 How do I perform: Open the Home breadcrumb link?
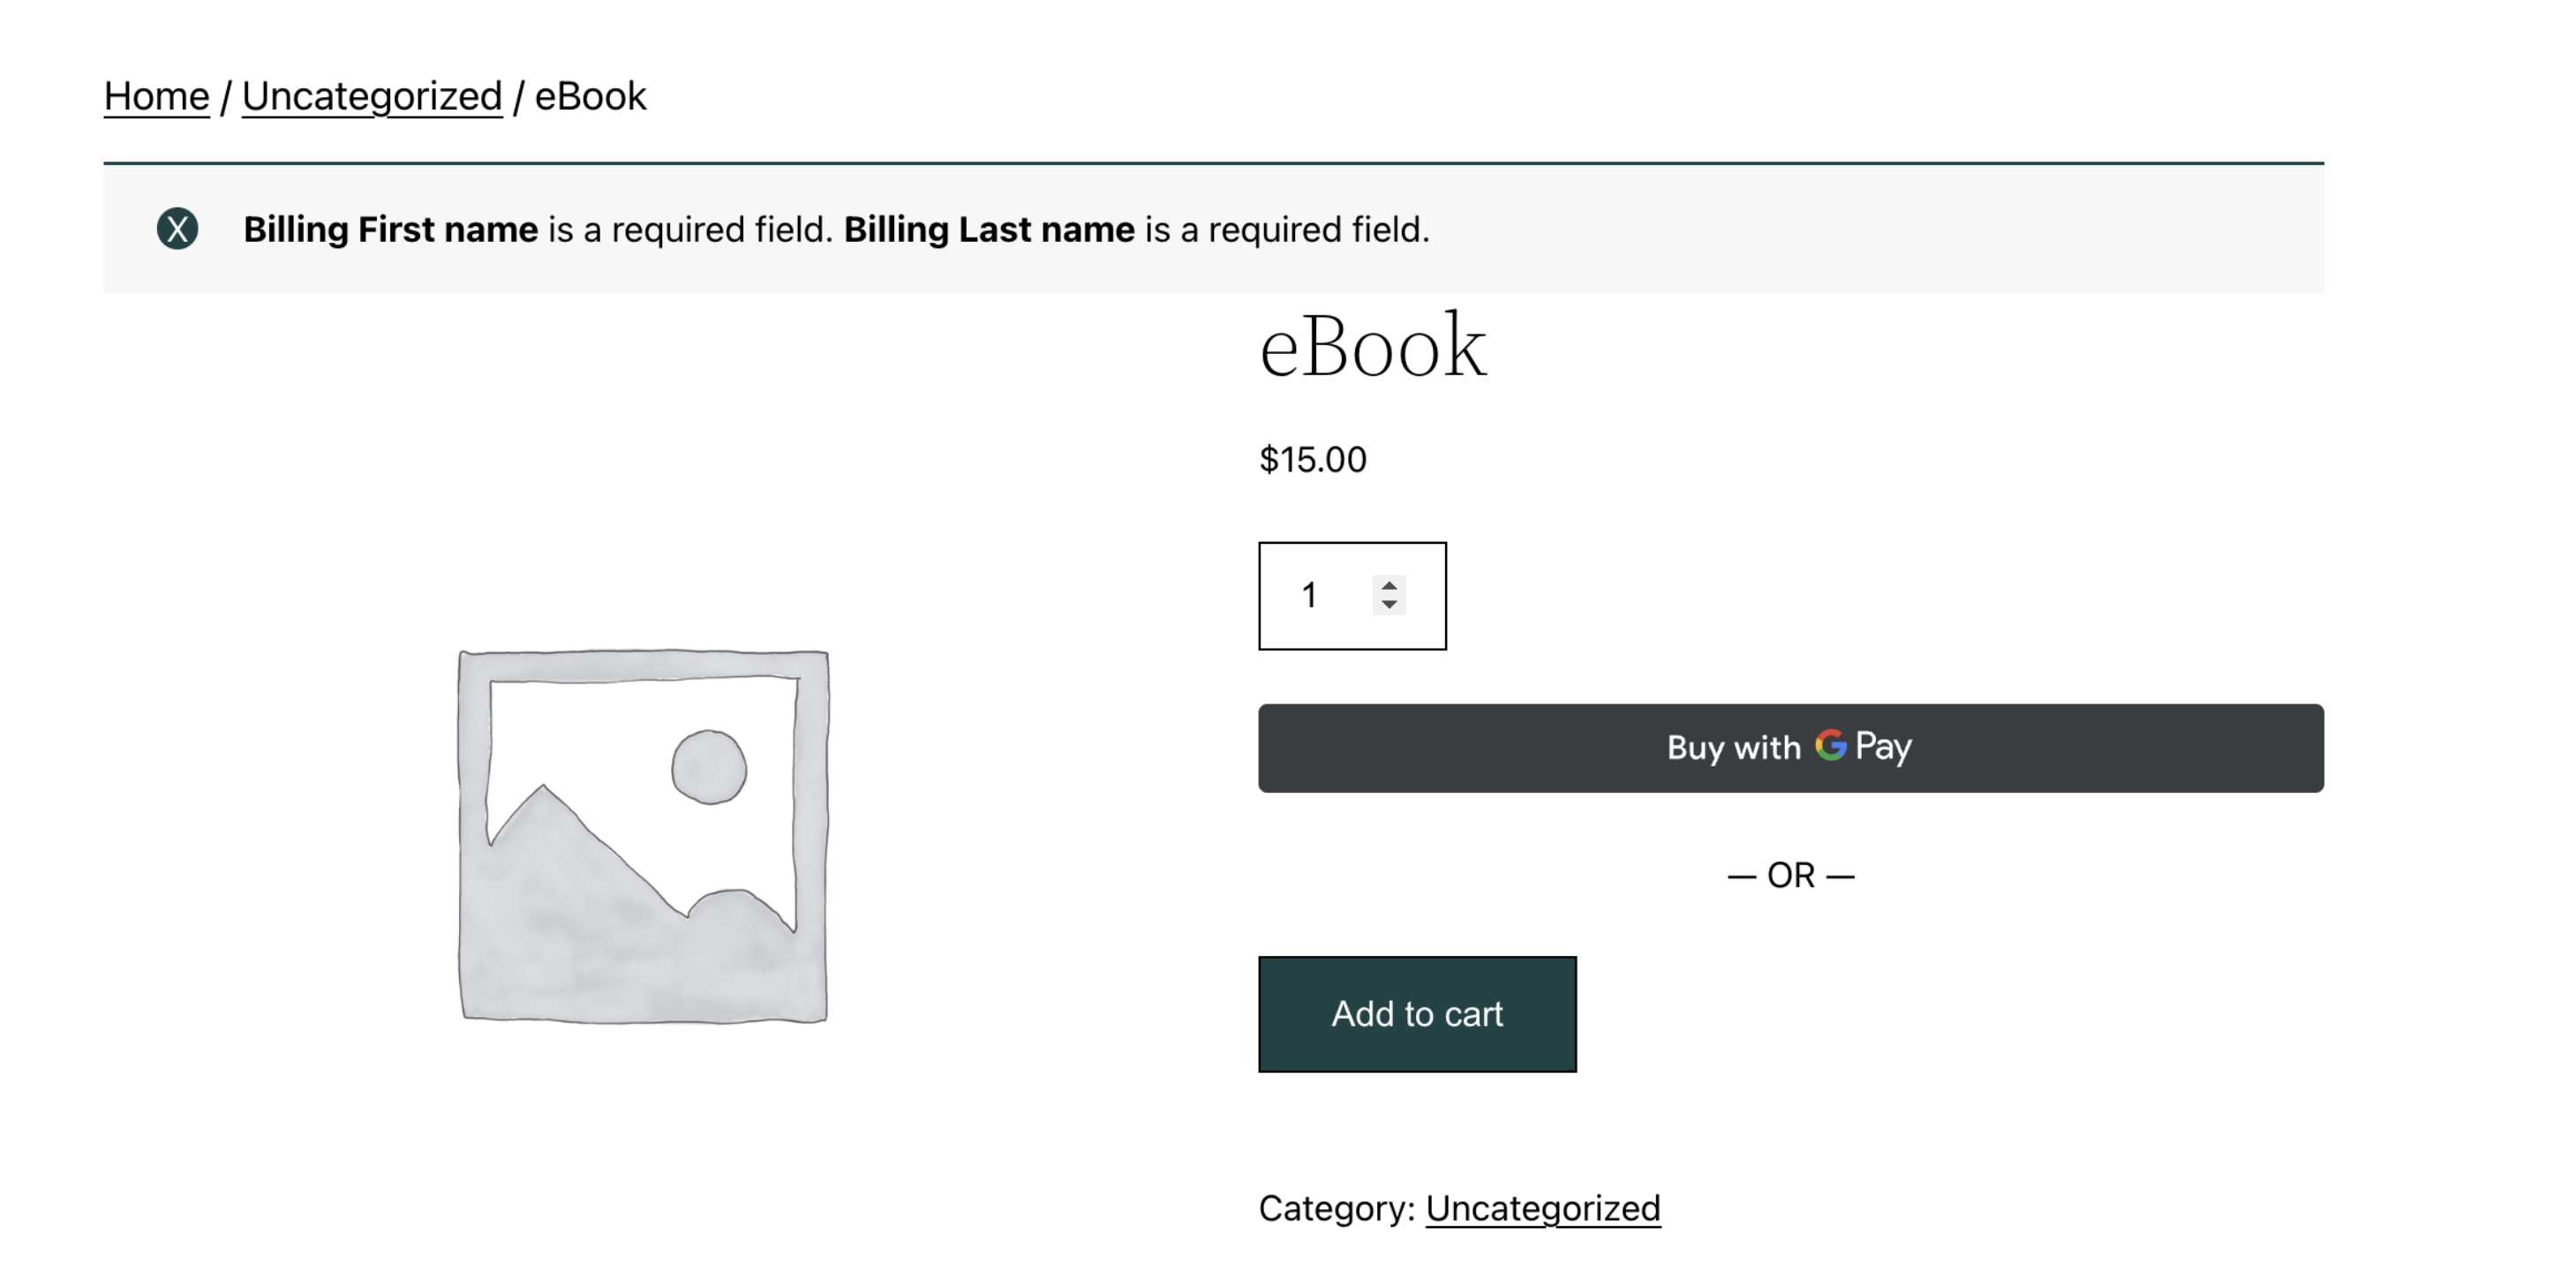point(156,95)
